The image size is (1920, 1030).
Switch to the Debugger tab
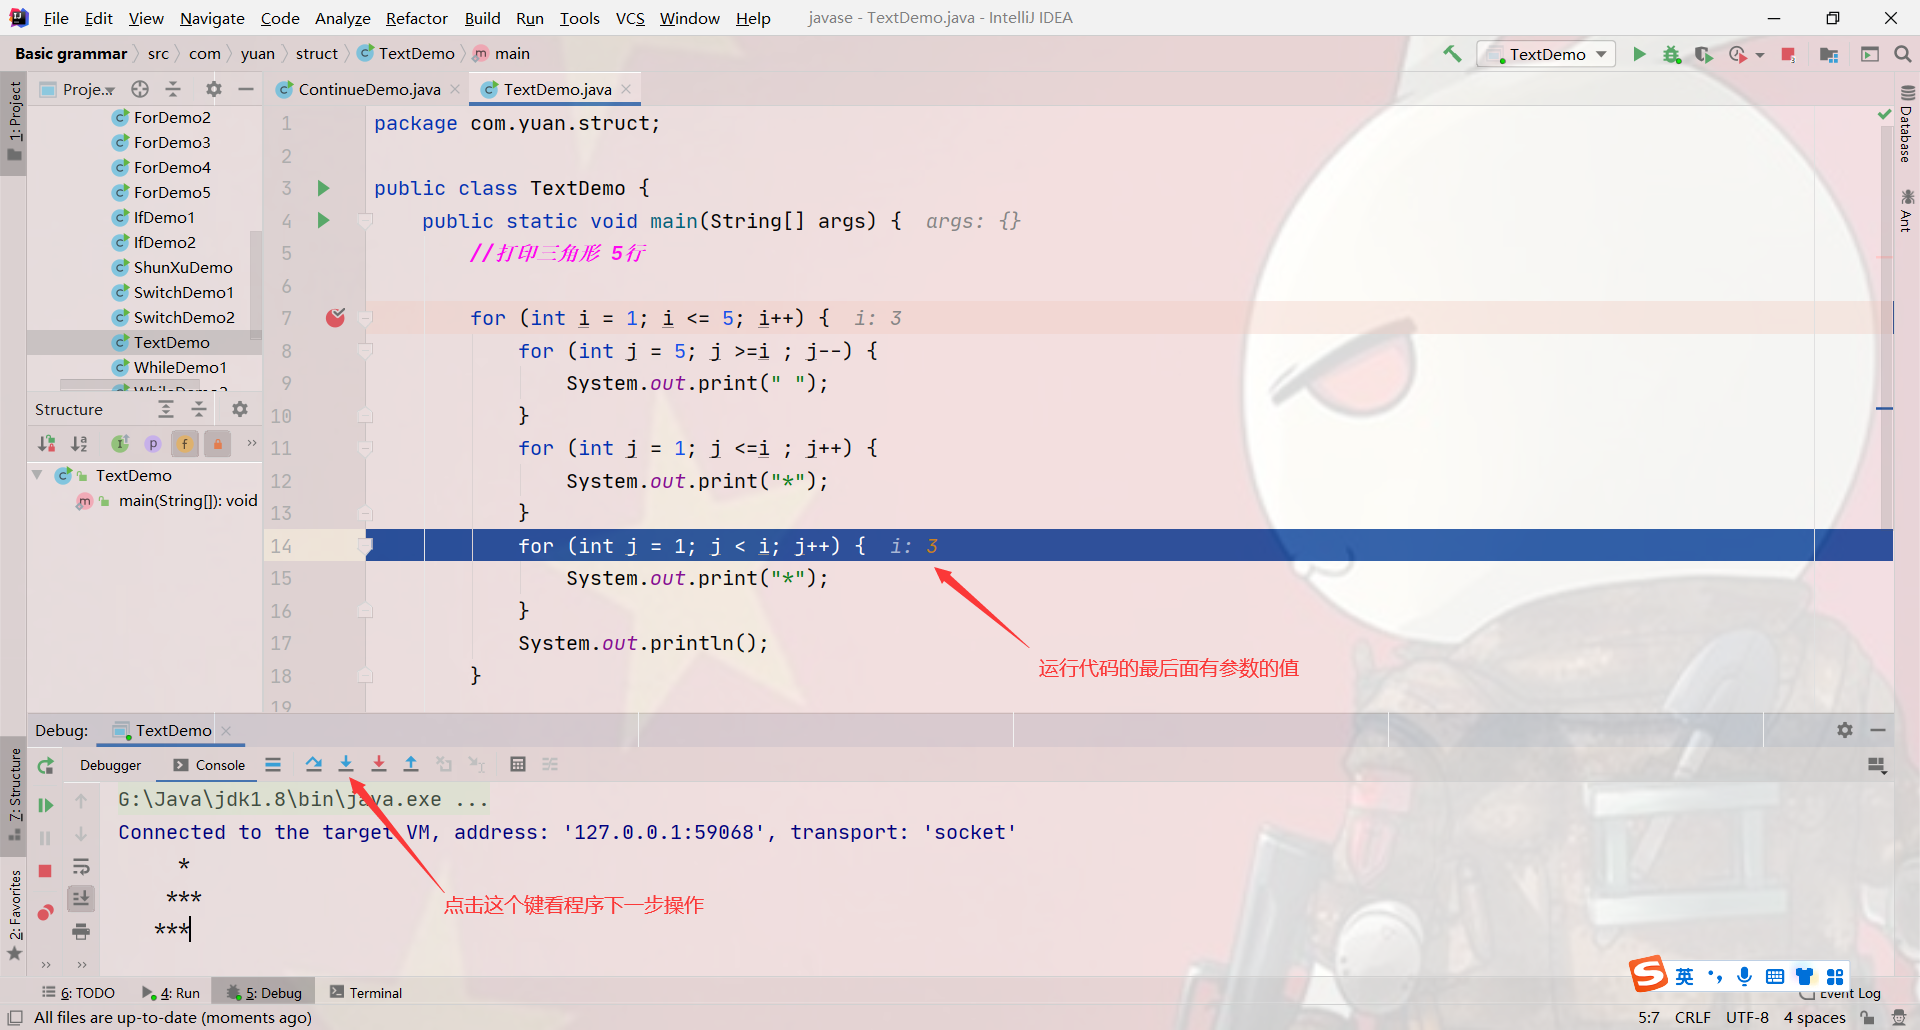(x=110, y=765)
